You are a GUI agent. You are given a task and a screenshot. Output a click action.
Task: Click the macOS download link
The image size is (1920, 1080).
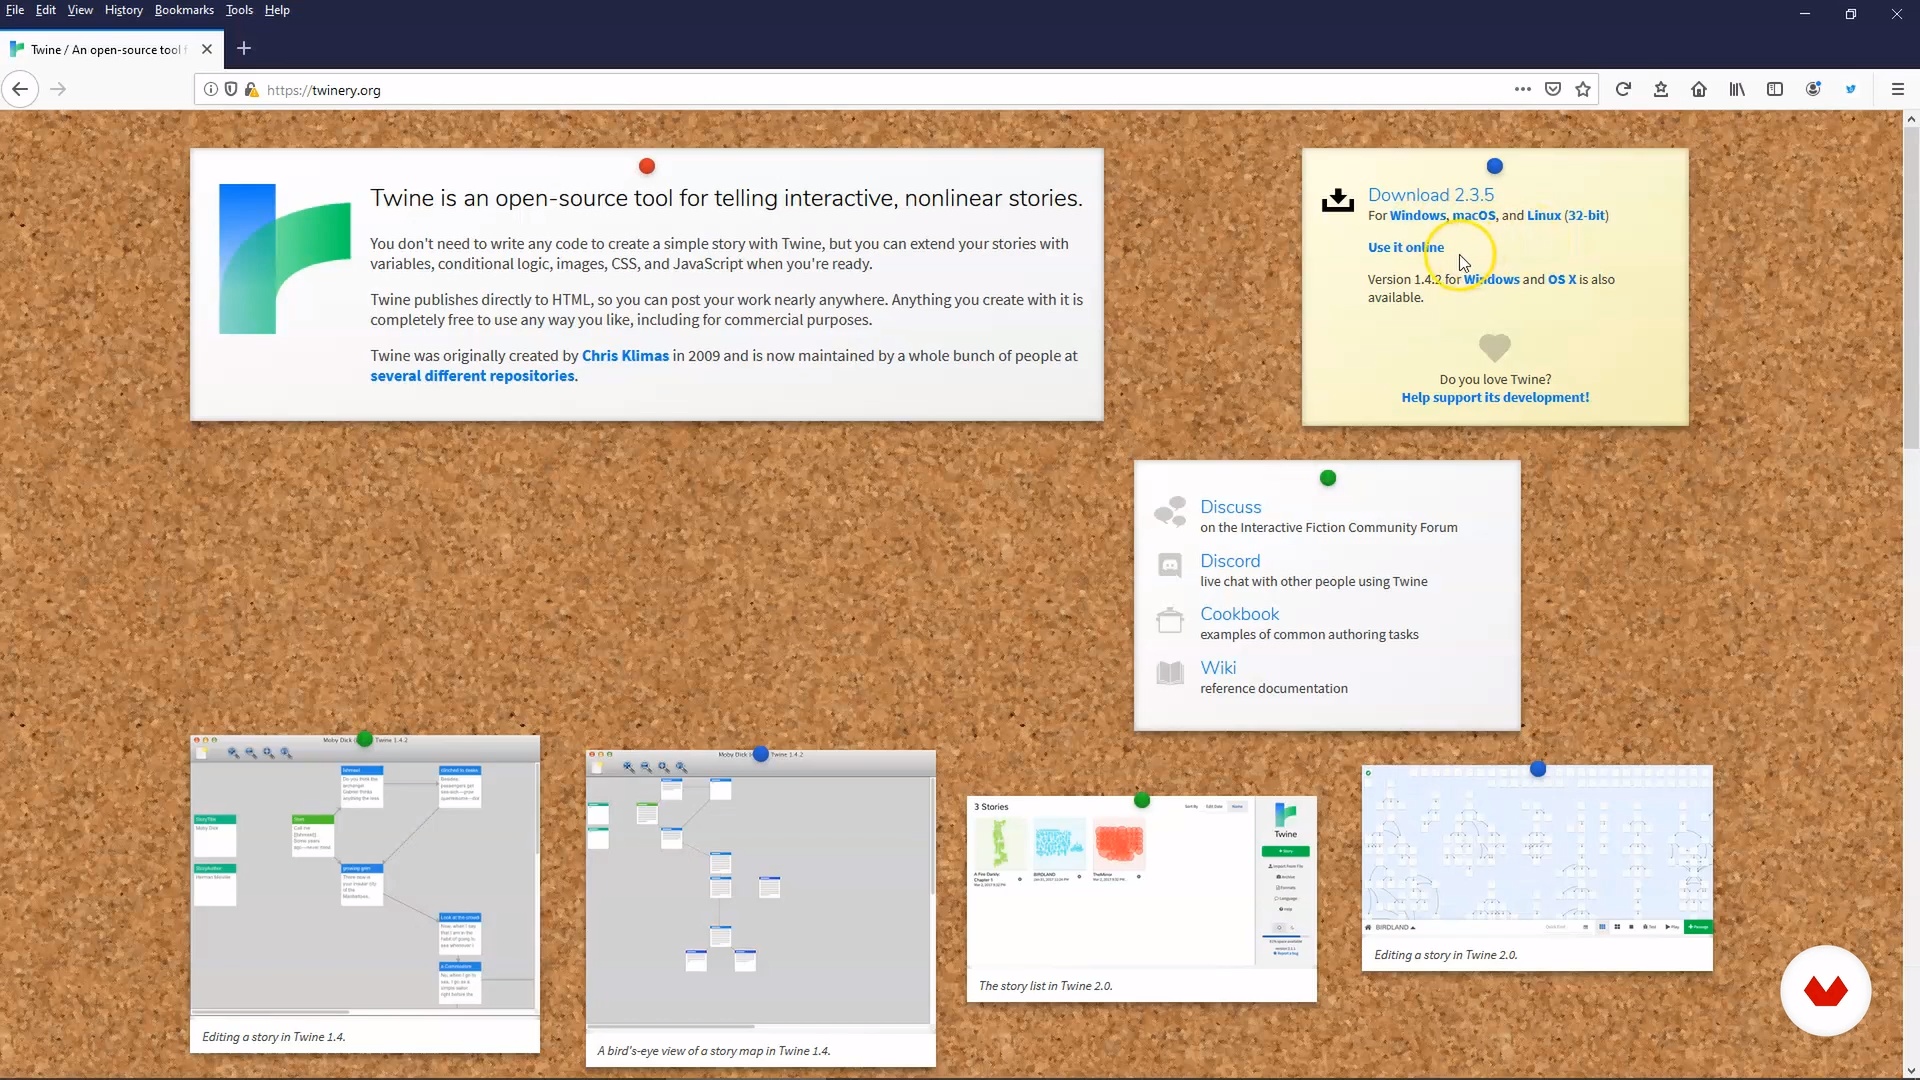point(1473,215)
